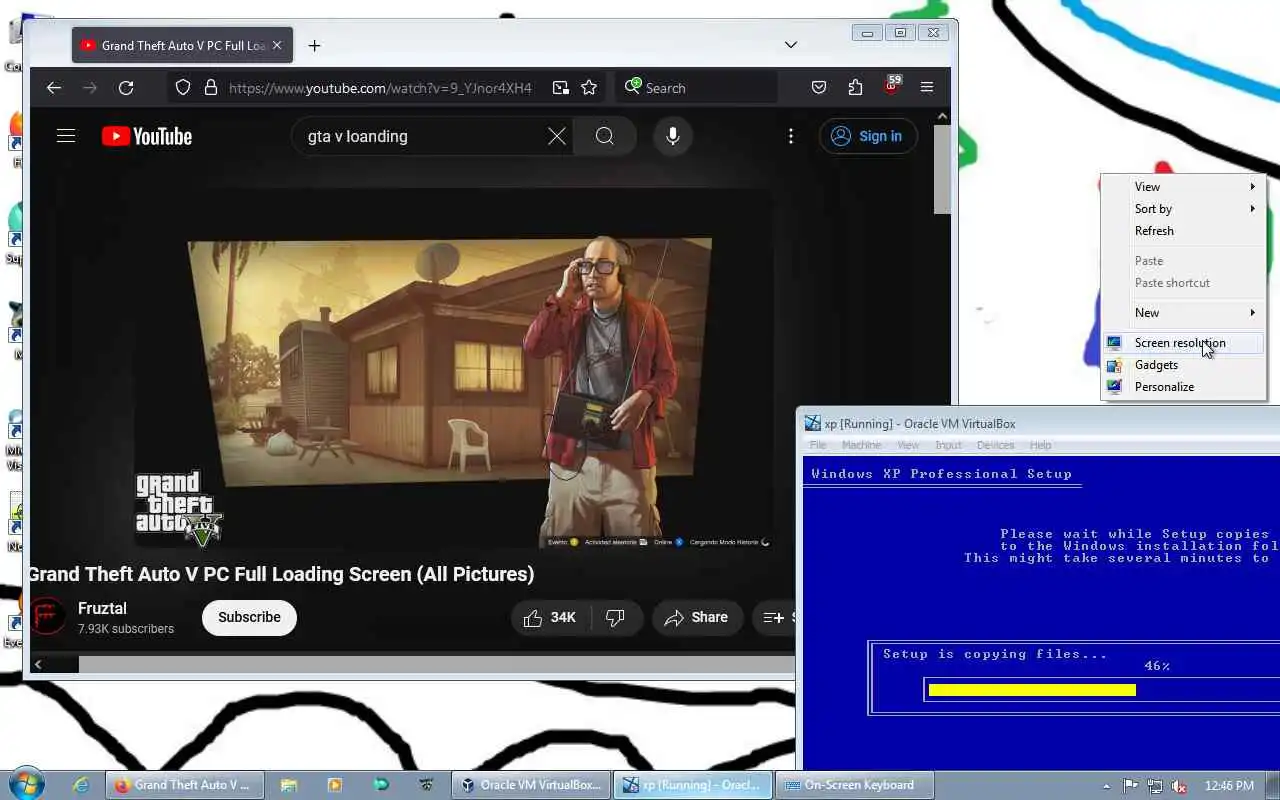Open Firefox extensions puzzle icon

click(855, 88)
